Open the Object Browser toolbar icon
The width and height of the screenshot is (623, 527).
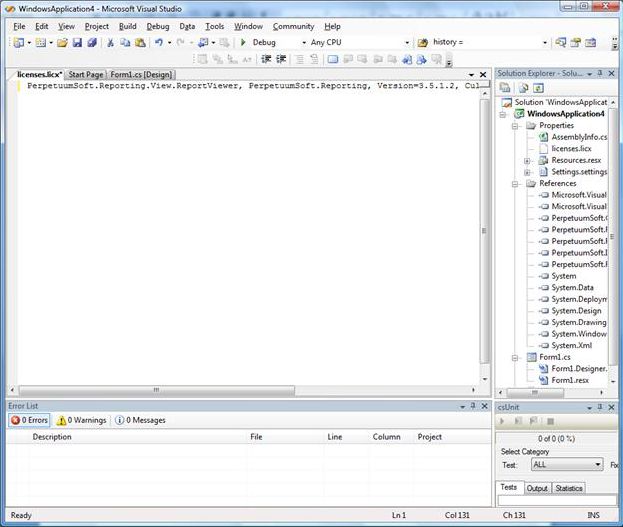pos(590,42)
